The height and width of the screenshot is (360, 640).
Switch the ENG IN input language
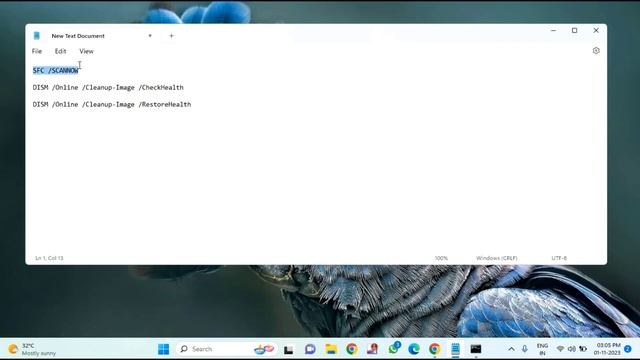542,349
